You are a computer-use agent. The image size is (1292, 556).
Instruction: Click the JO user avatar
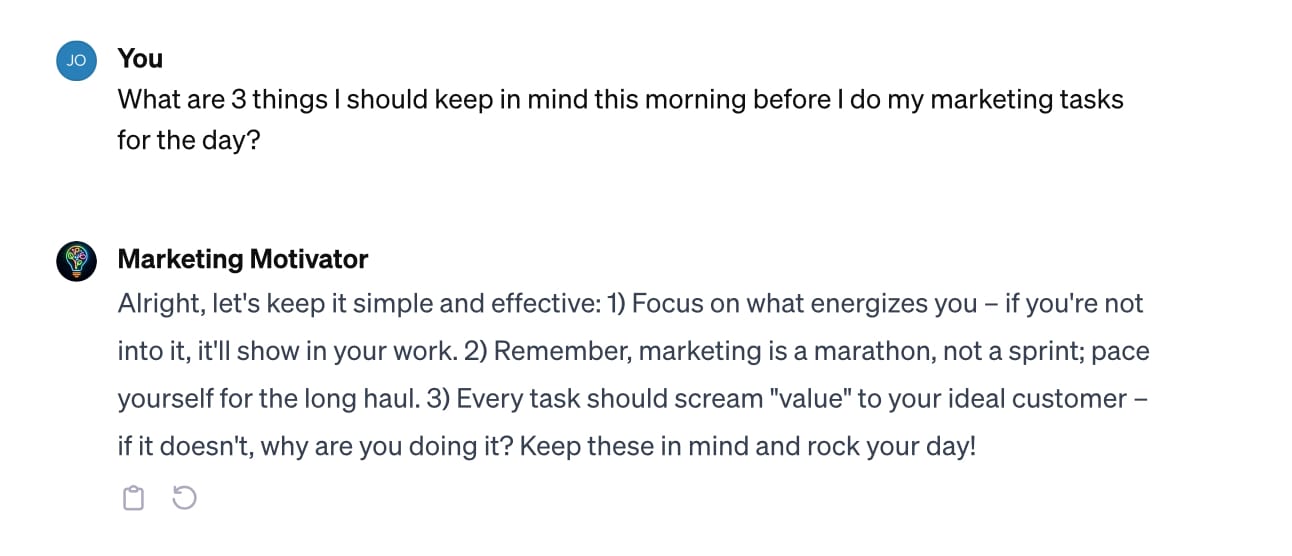coord(76,61)
